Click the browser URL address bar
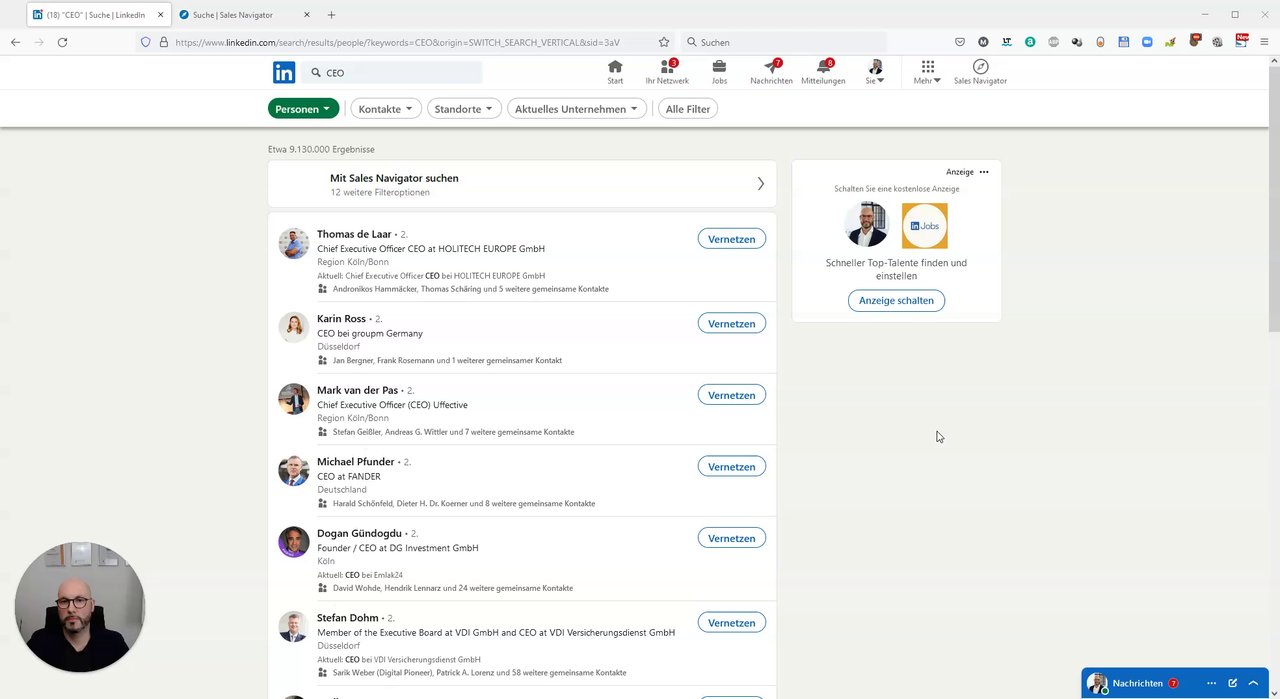 click(x=405, y=42)
